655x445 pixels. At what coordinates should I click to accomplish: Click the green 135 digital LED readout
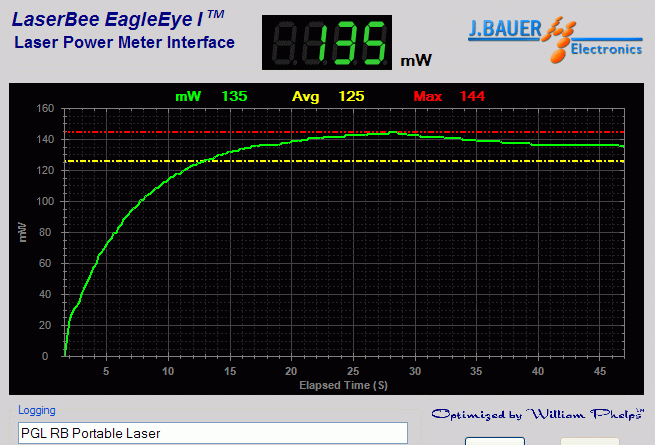[x=327, y=43]
